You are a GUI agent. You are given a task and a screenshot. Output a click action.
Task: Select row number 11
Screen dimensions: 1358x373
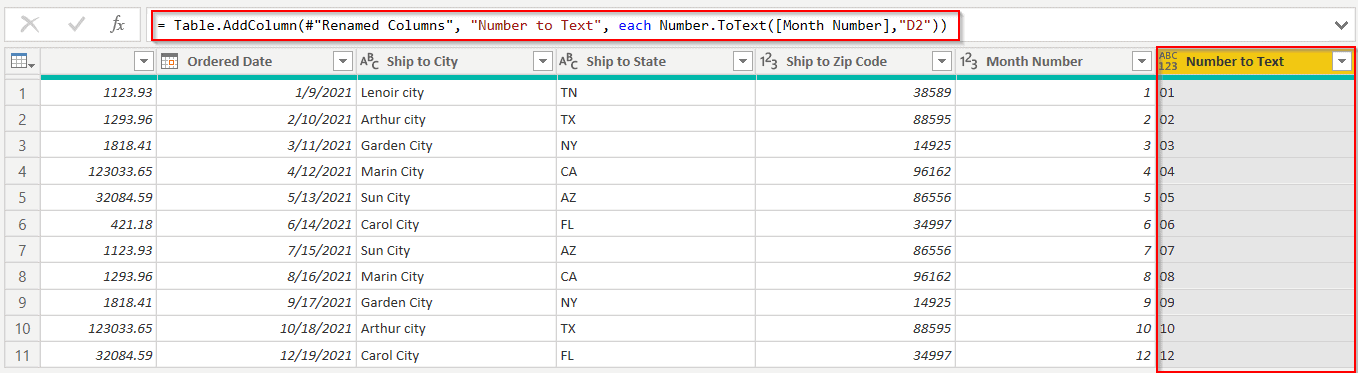point(22,355)
